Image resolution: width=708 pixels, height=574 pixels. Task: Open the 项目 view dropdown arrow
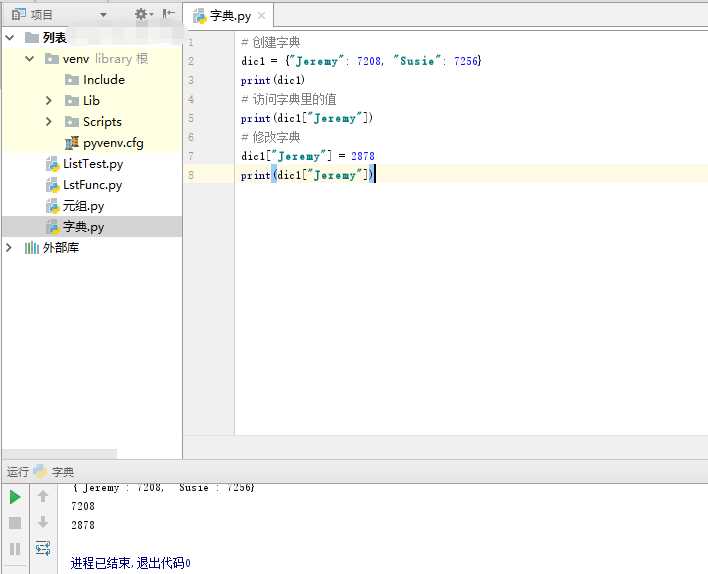(103, 15)
